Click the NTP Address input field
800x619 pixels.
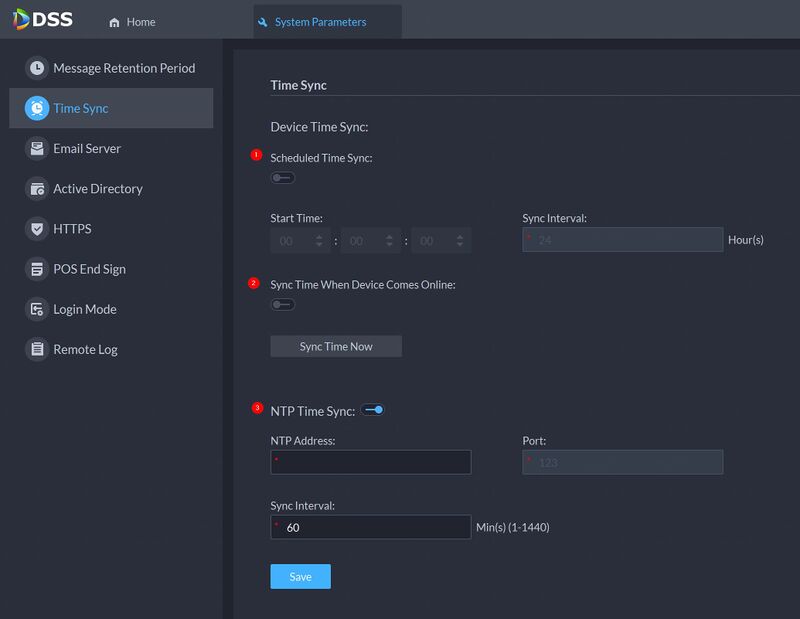[x=371, y=462]
